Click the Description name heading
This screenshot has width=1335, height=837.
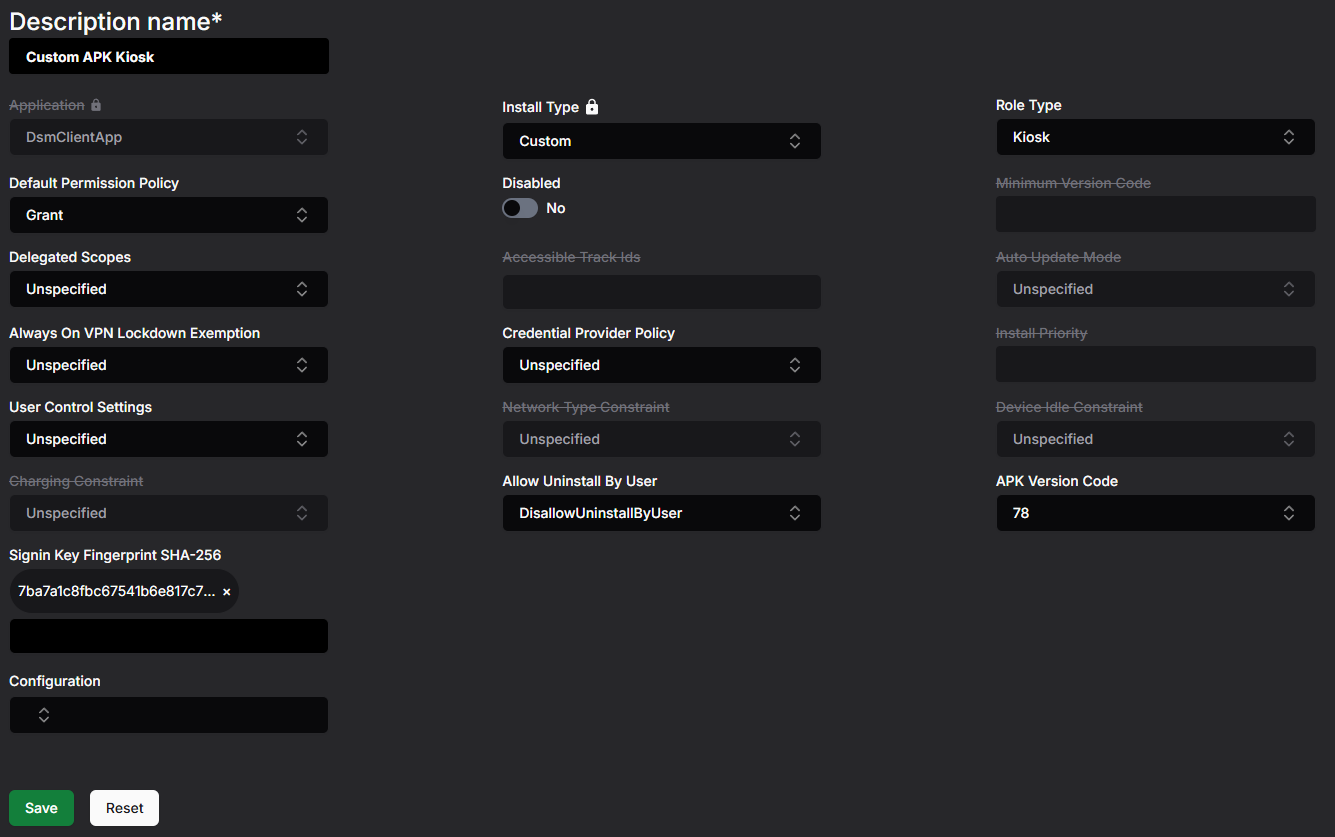coord(116,21)
